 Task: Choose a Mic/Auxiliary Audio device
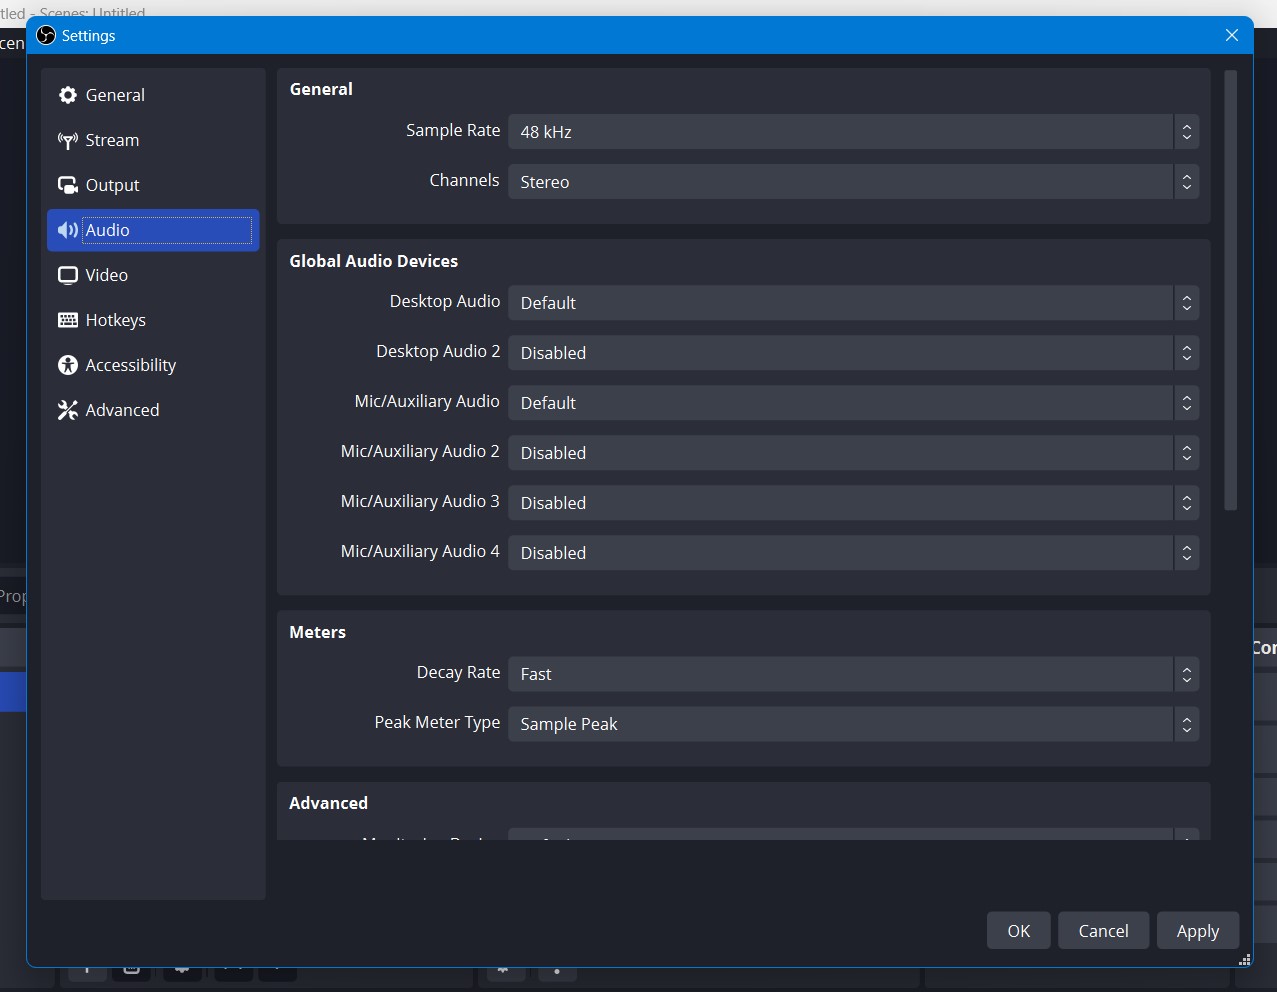point(852,402)
